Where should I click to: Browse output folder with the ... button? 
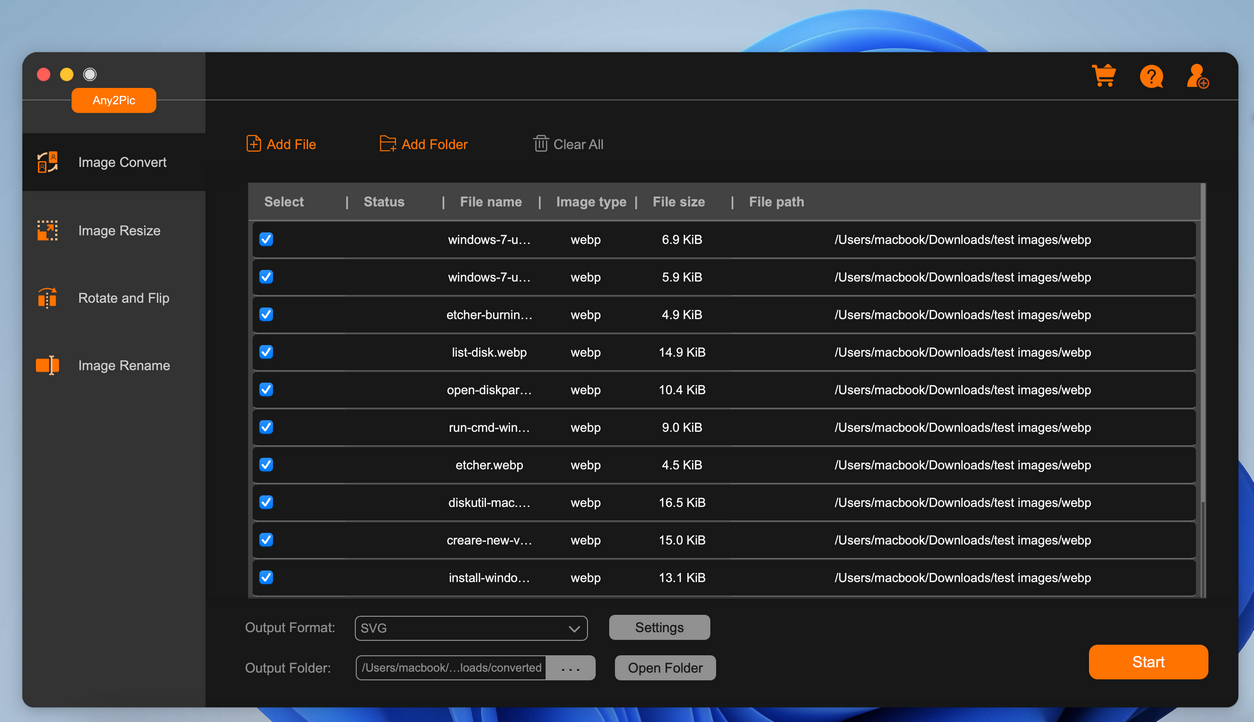coord(571,668)
